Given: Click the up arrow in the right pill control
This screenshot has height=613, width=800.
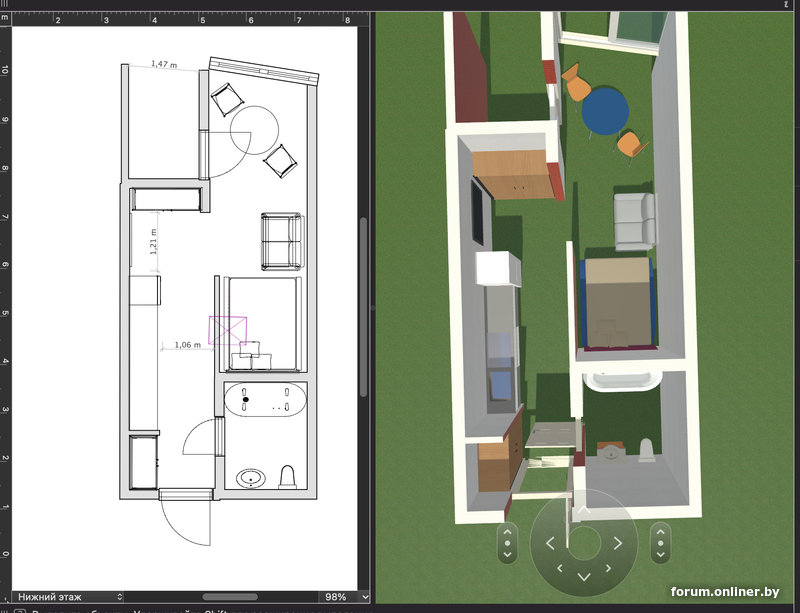Looking at the screenshot, I should point(661,532).
